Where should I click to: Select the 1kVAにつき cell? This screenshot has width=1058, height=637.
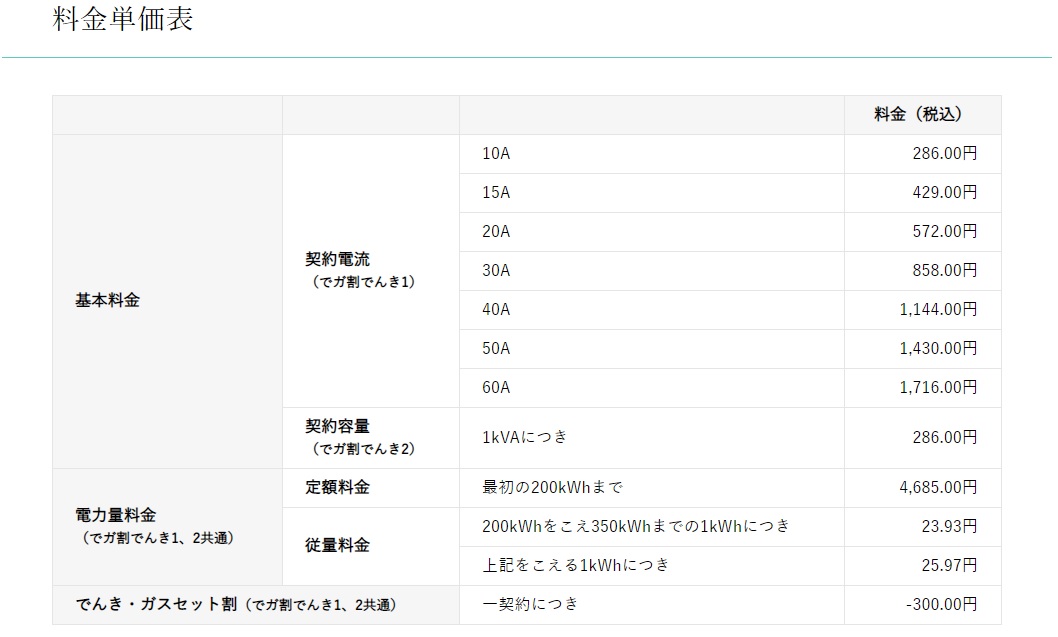pyautogui.click(x=525, y=437)
